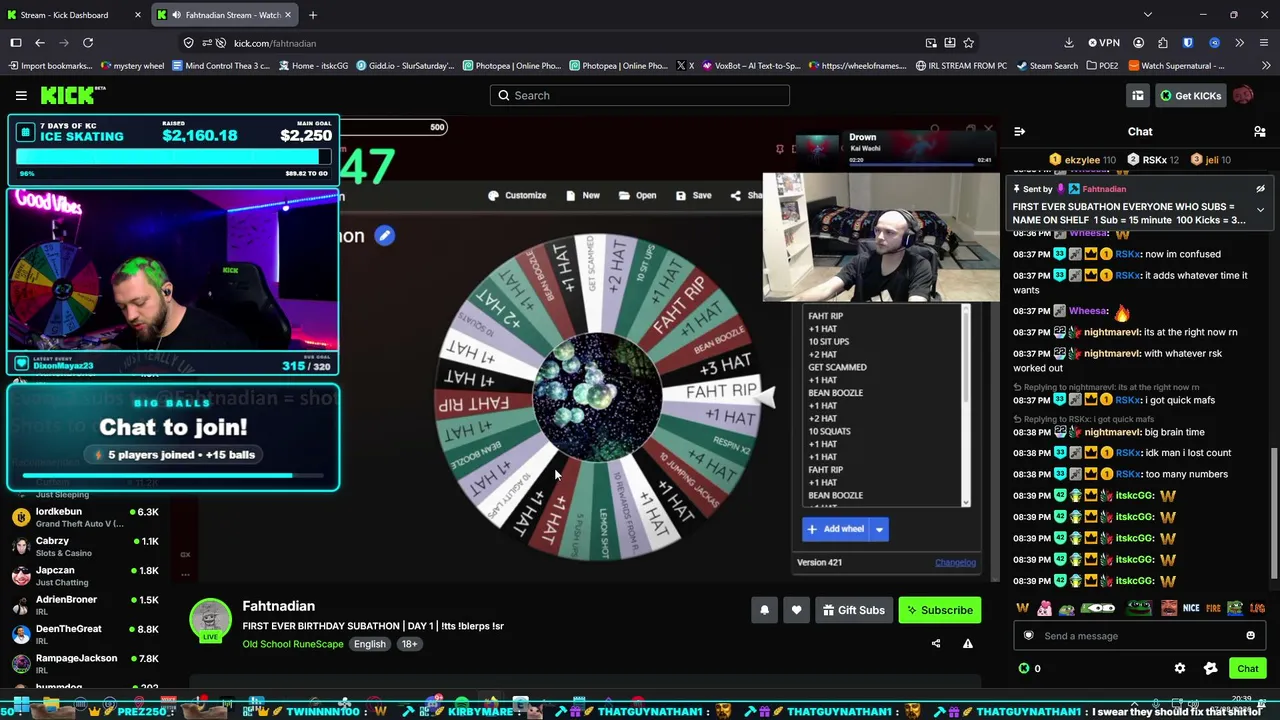Open Cabrzy recommended channel

pos(84,546)
